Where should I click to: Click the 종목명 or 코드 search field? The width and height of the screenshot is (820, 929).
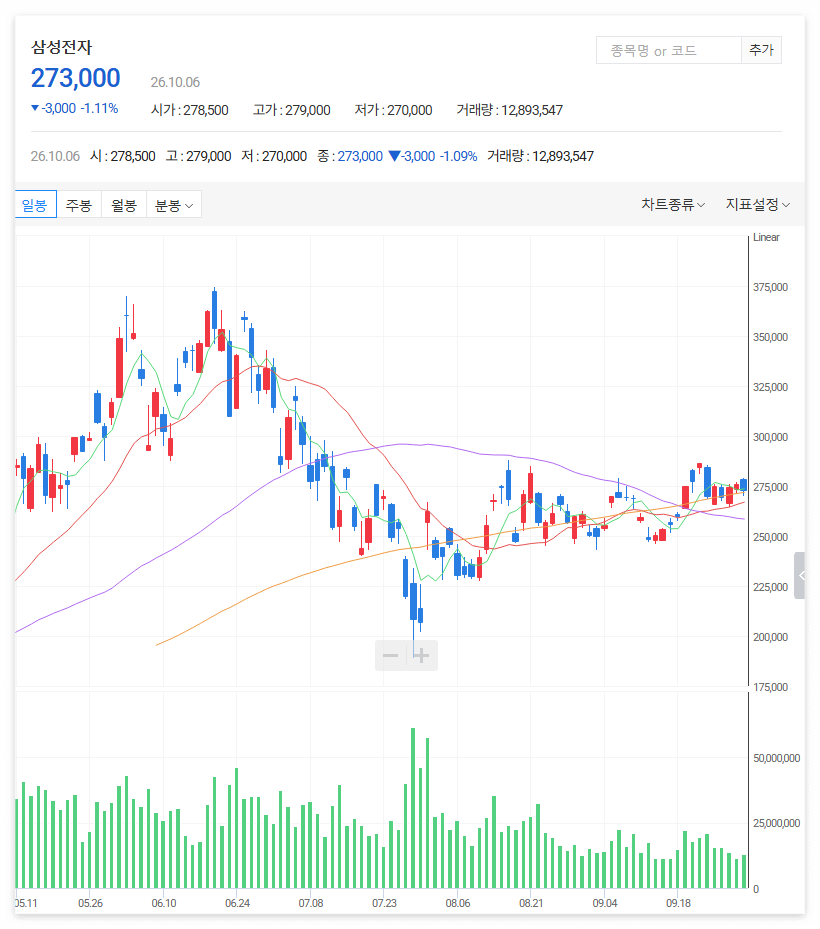pos(669,50)
